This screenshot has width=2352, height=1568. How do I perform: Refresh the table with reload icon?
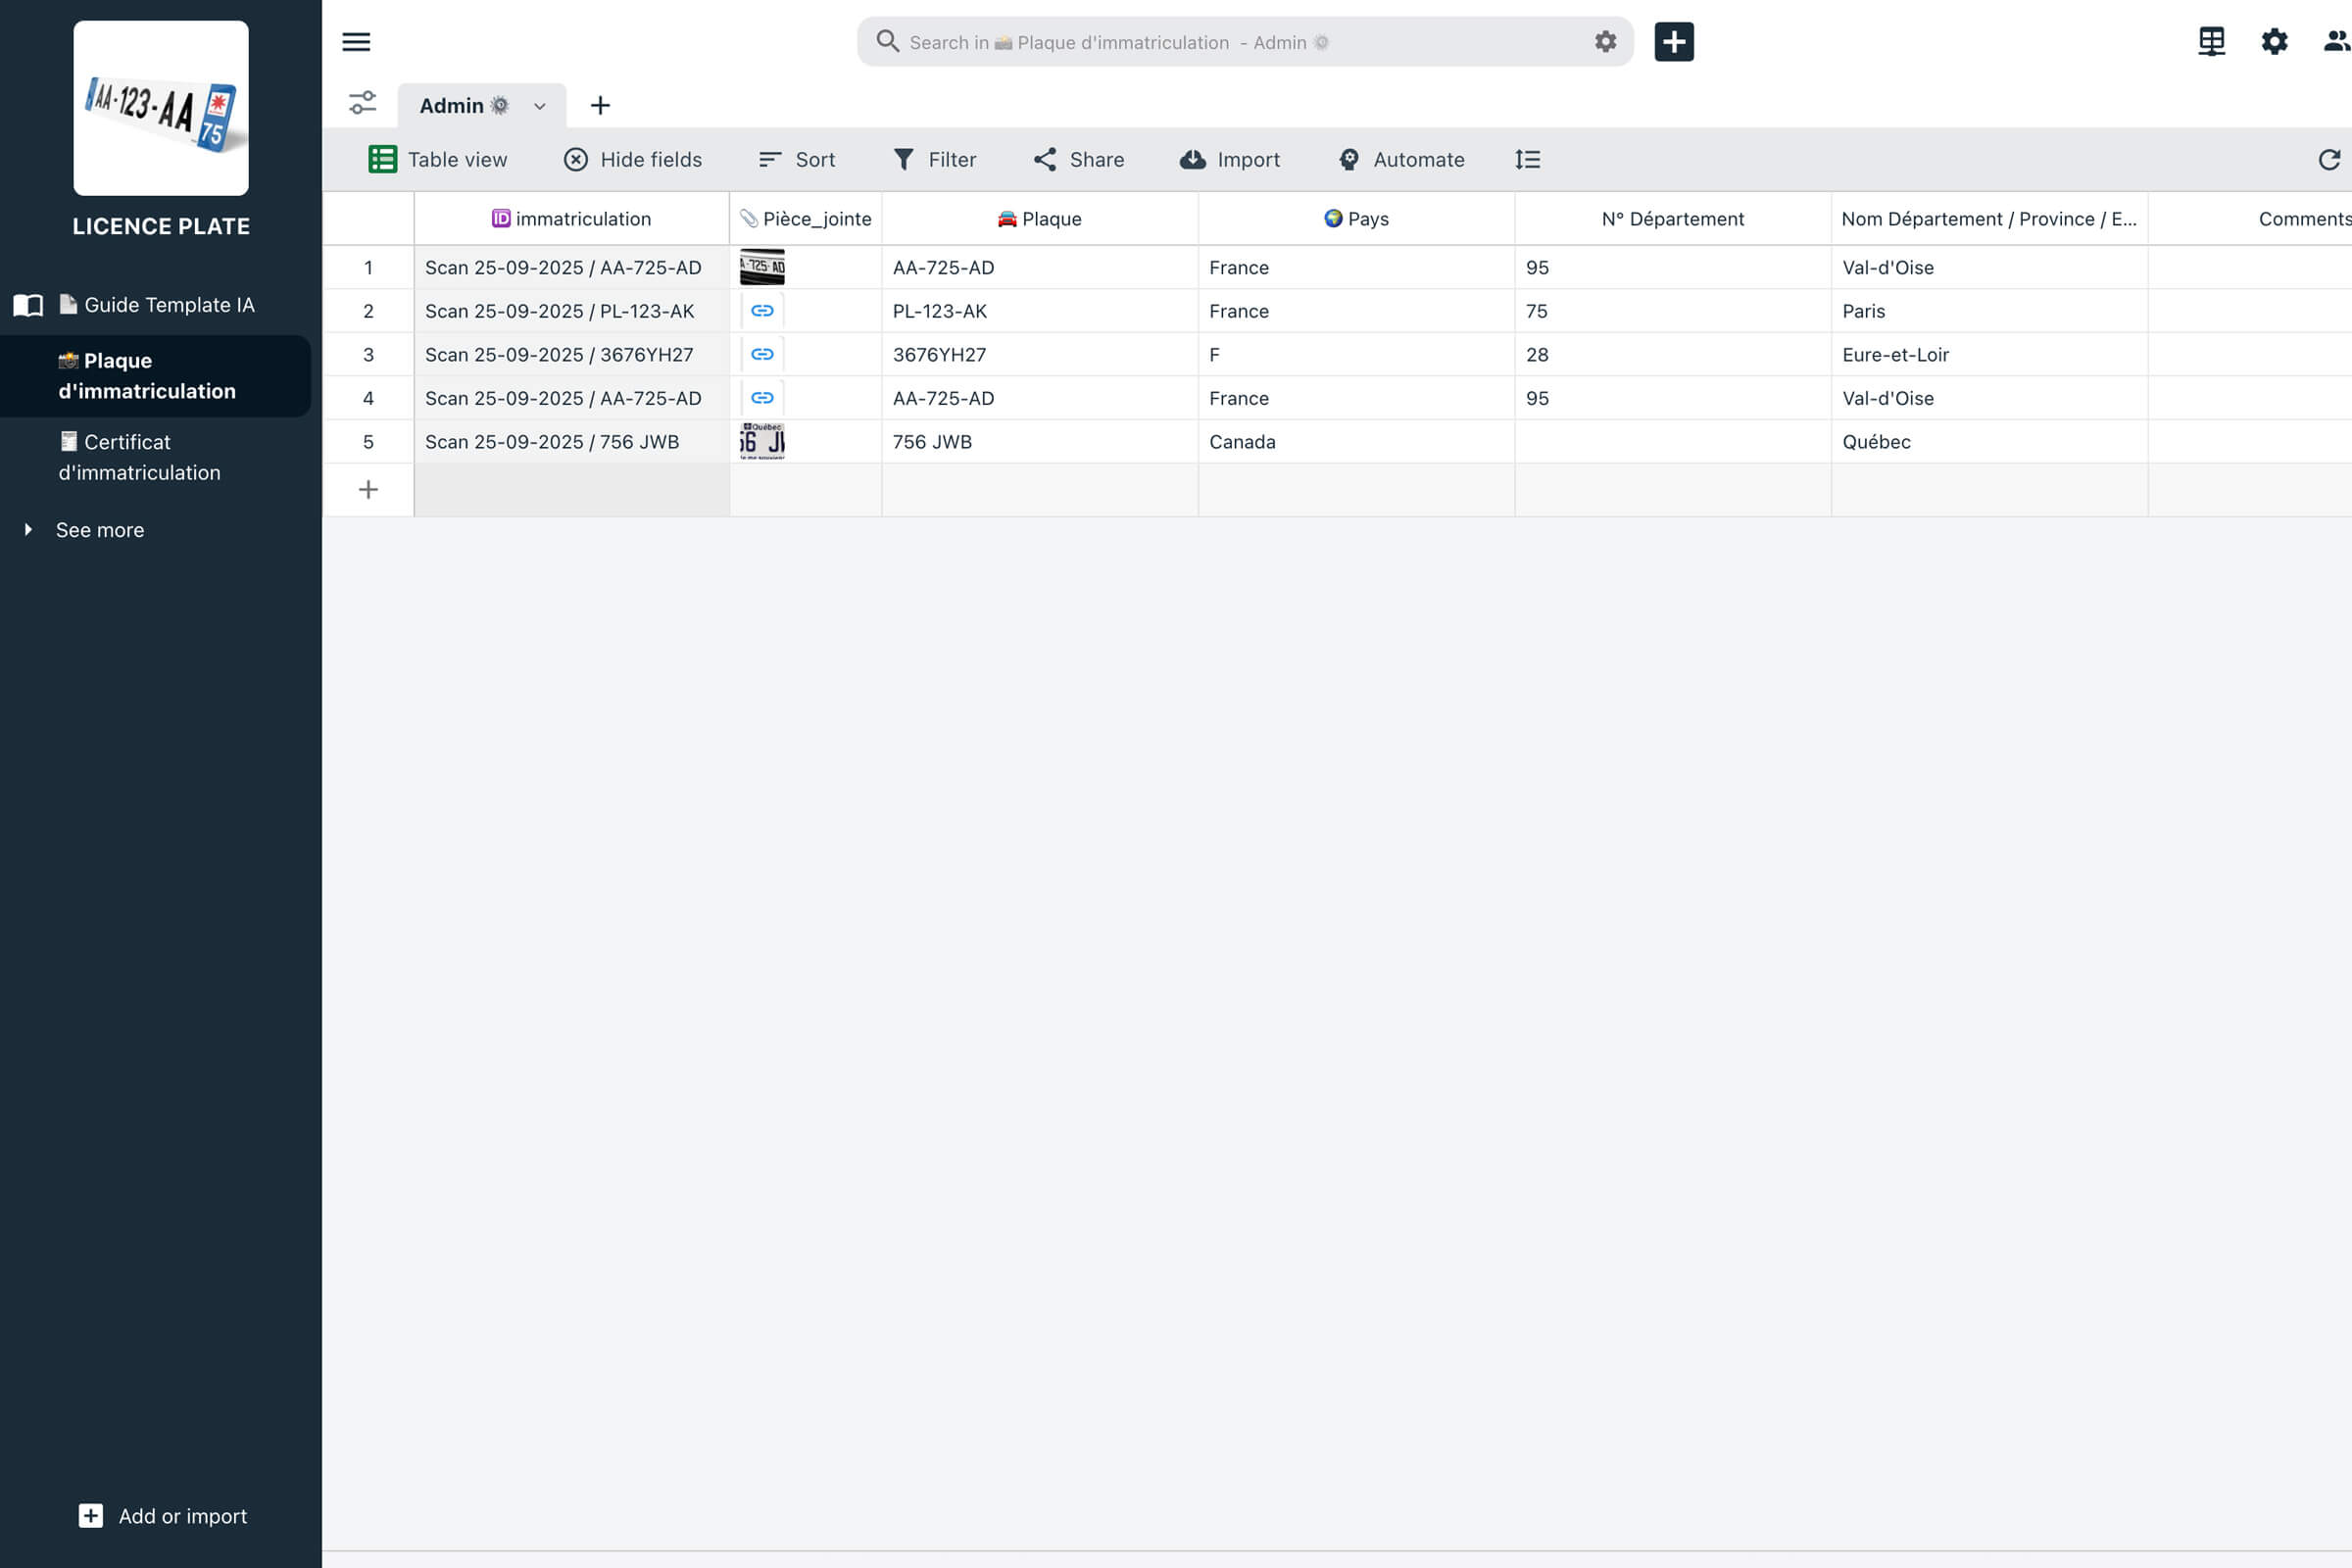[2328, 160]
